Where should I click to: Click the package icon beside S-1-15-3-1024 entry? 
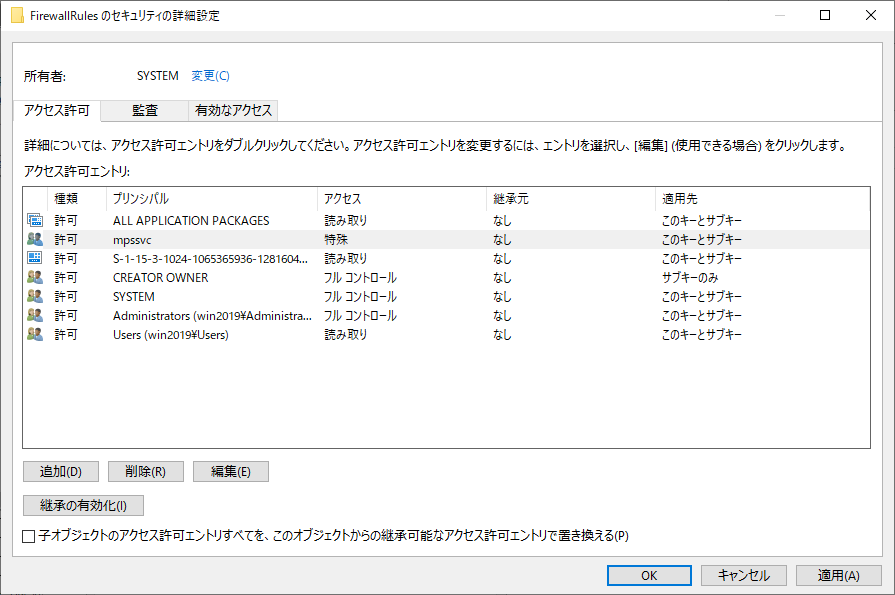(35, 258)
